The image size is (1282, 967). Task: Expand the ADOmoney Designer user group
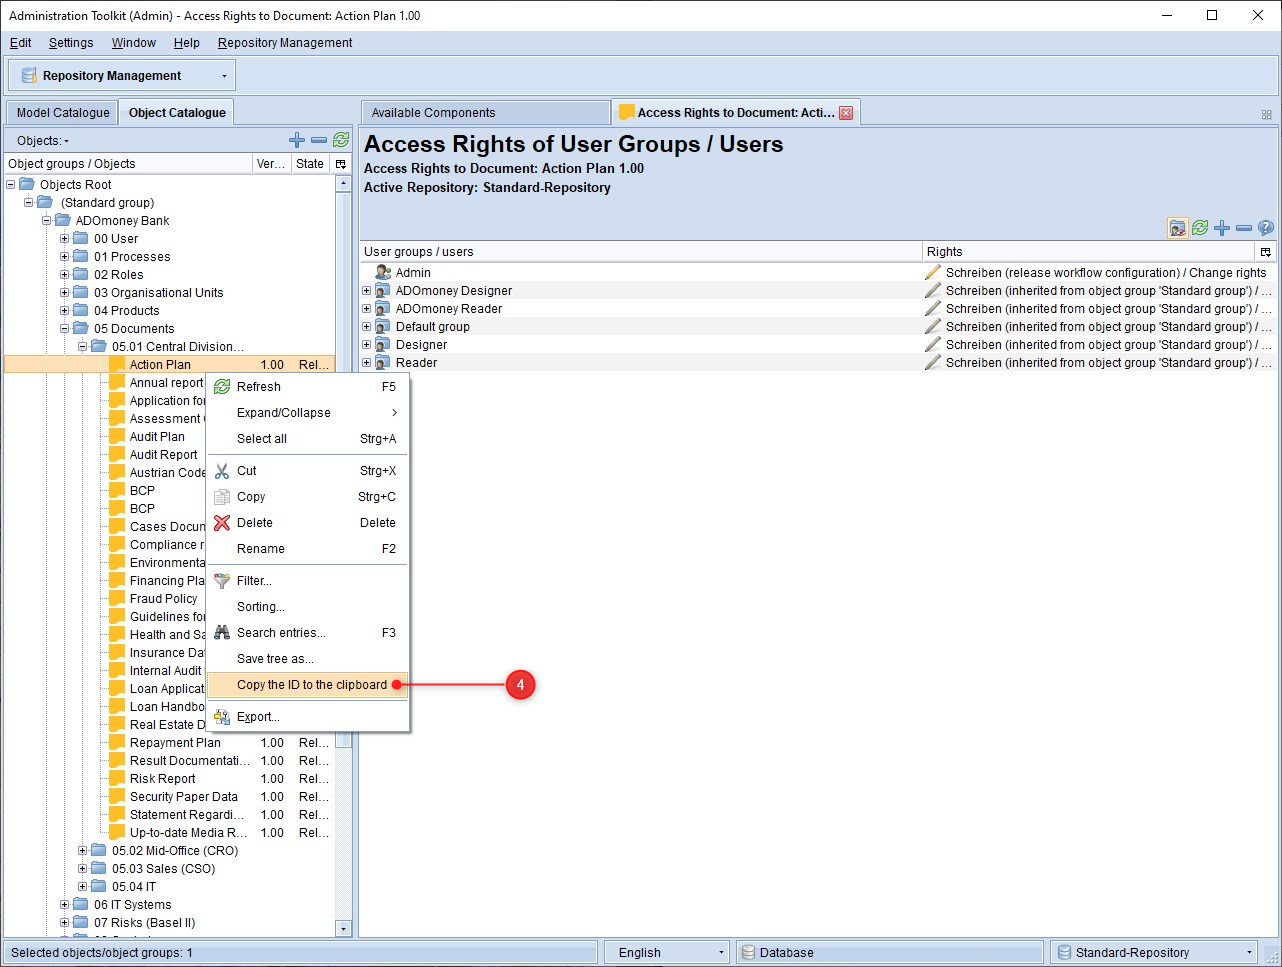pyautogui.click(x=366, y=291)
